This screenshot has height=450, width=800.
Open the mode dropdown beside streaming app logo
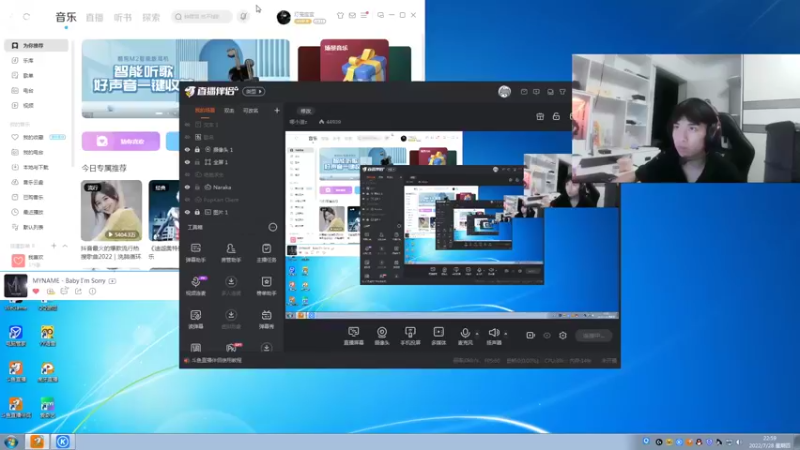coord(254,91)
